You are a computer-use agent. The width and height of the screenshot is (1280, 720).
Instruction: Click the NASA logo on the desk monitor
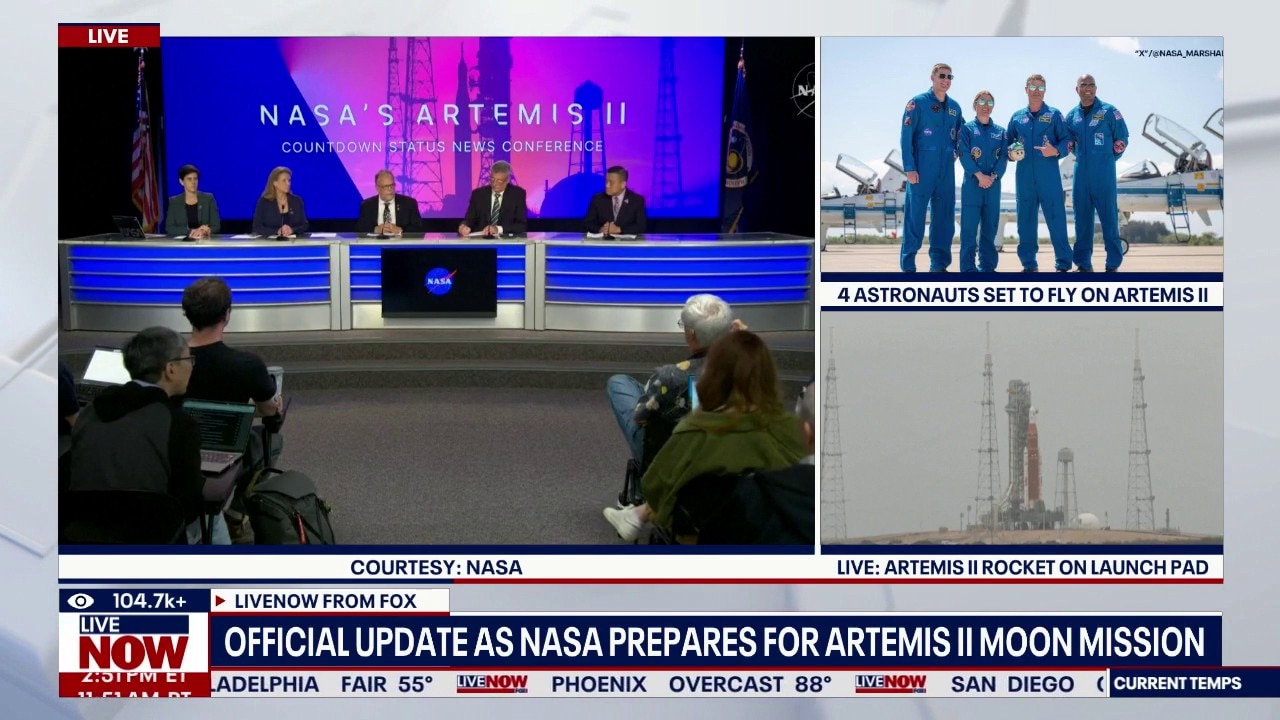439,281
